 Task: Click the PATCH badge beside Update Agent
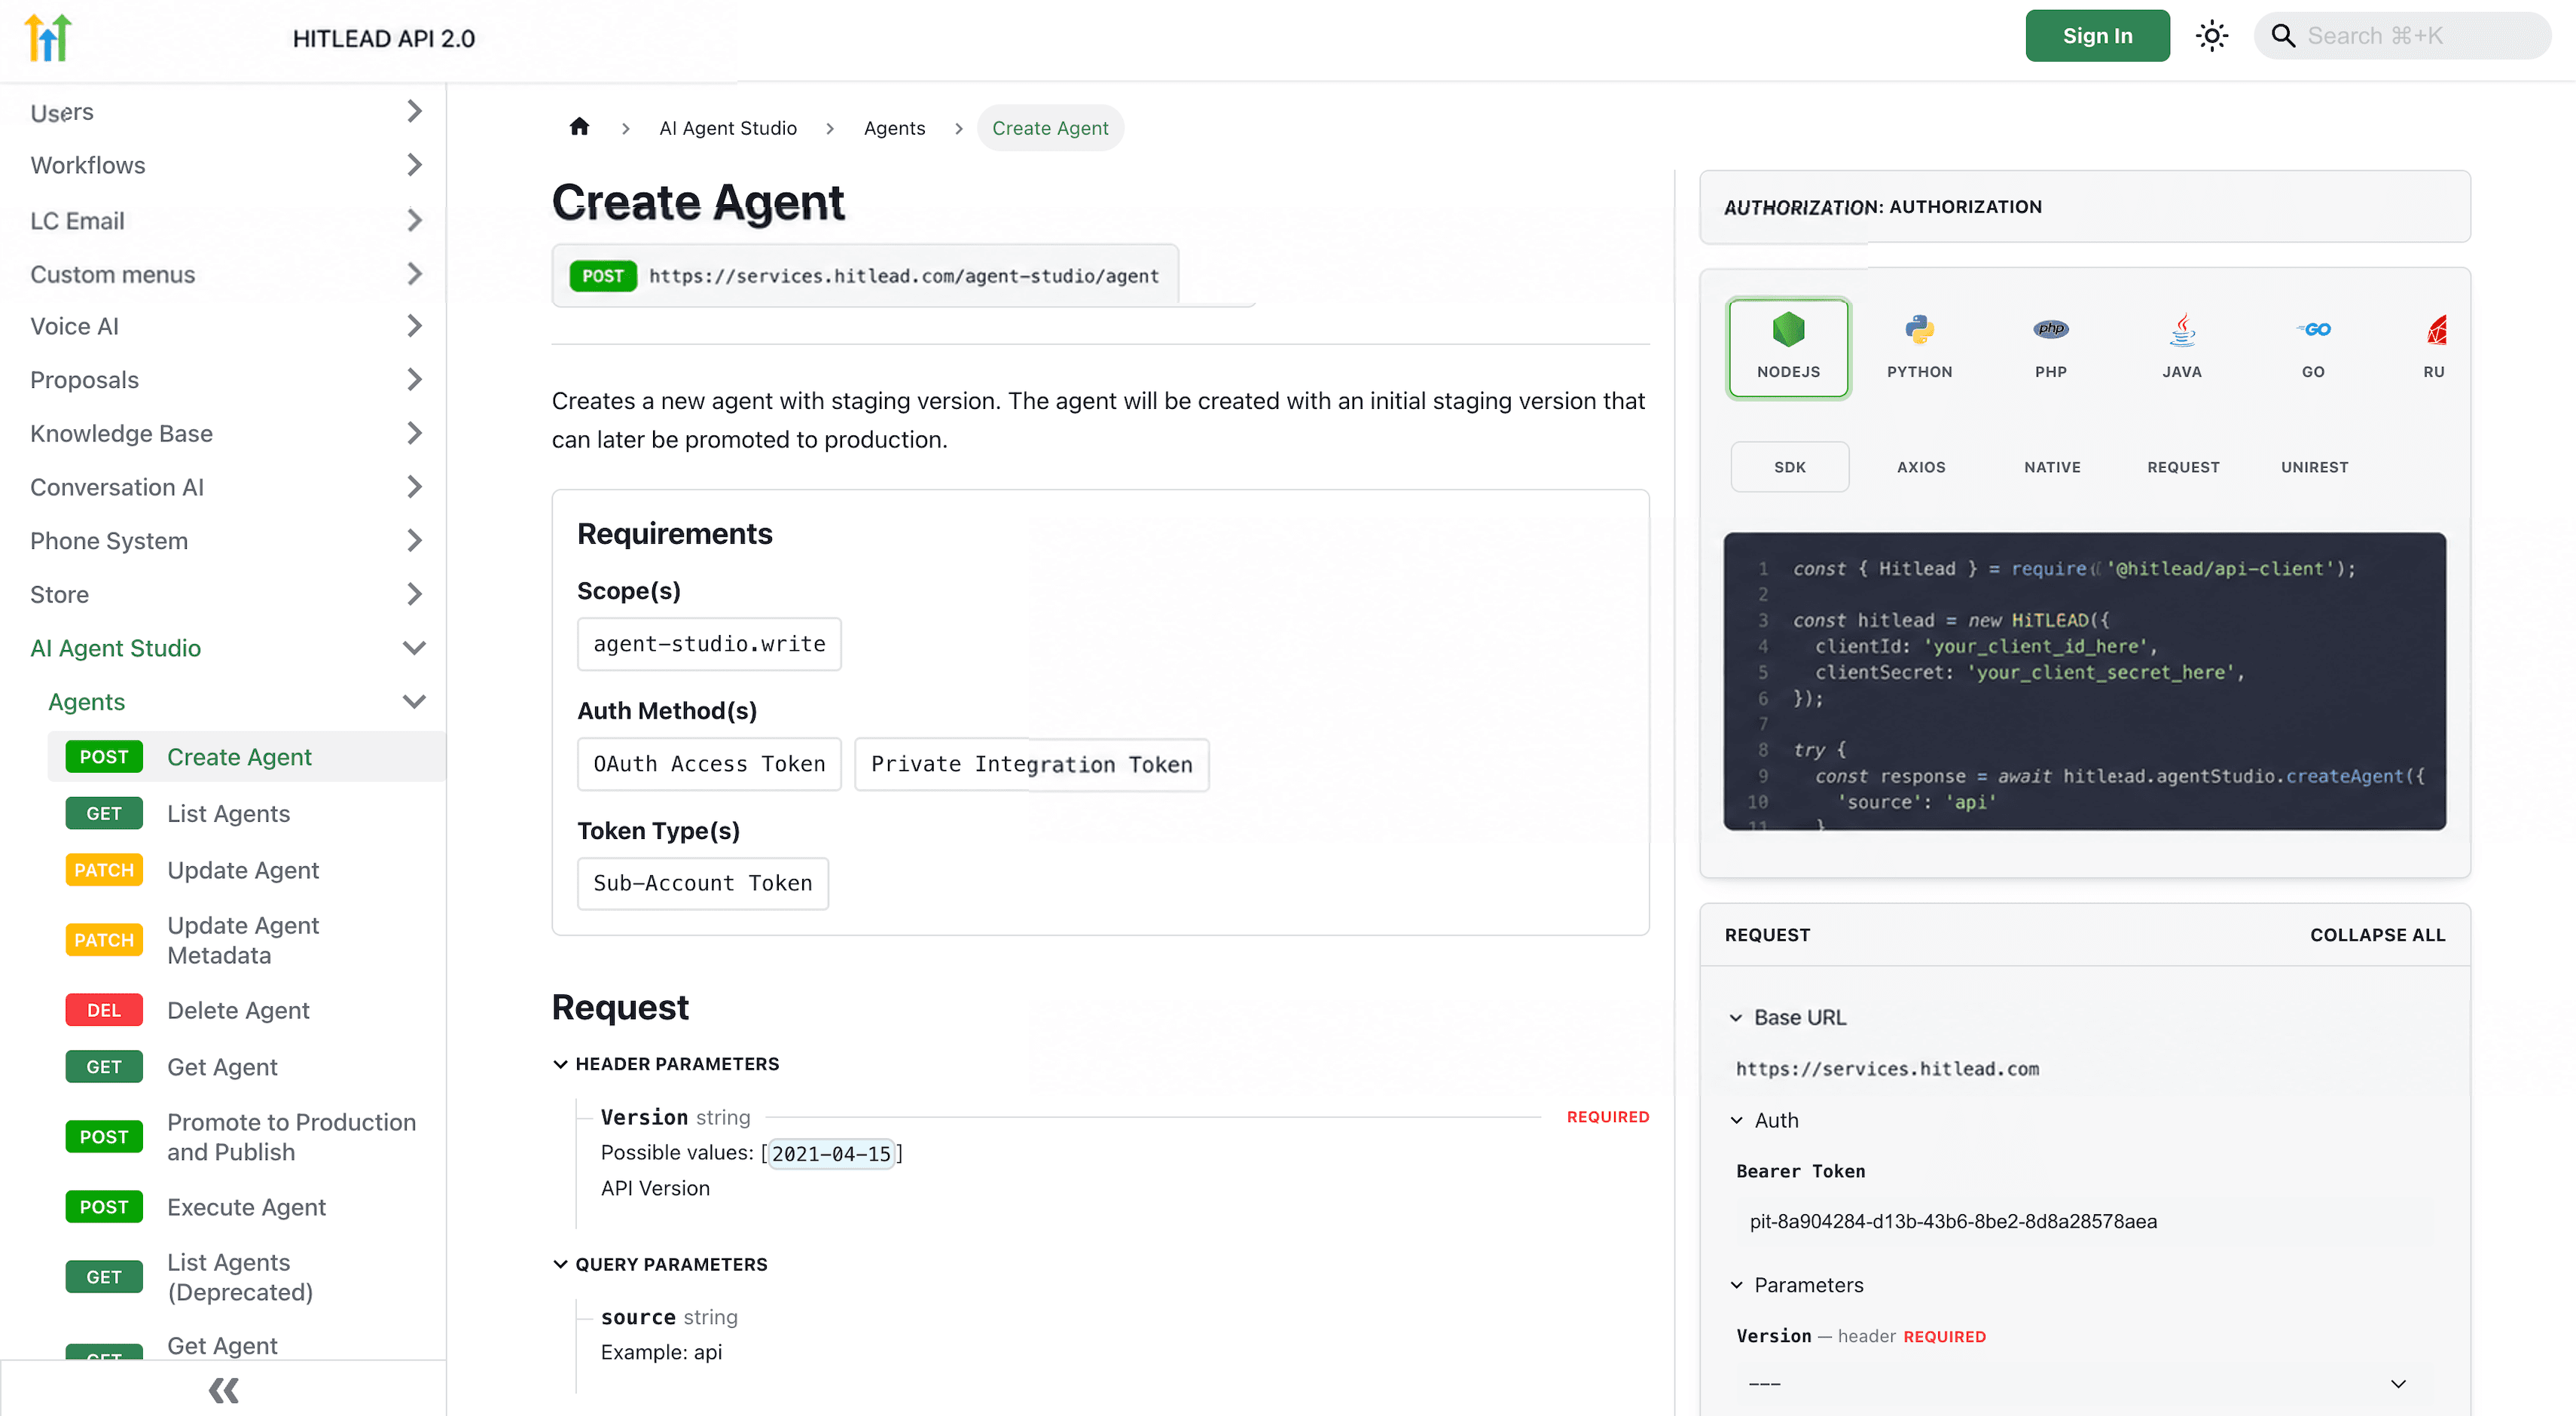104,870
